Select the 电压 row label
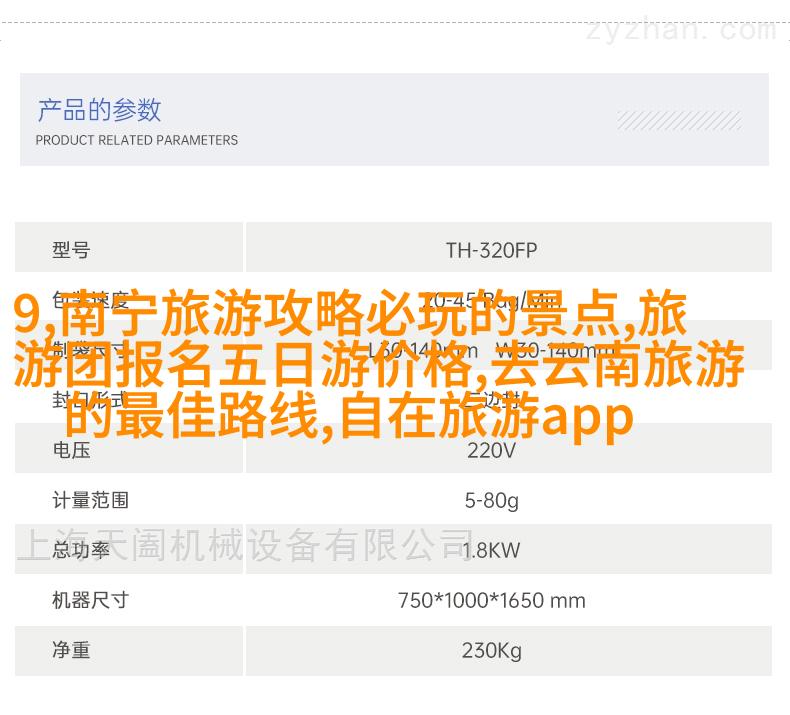Viewport: 790px width, 715px height. pos(71,450)
